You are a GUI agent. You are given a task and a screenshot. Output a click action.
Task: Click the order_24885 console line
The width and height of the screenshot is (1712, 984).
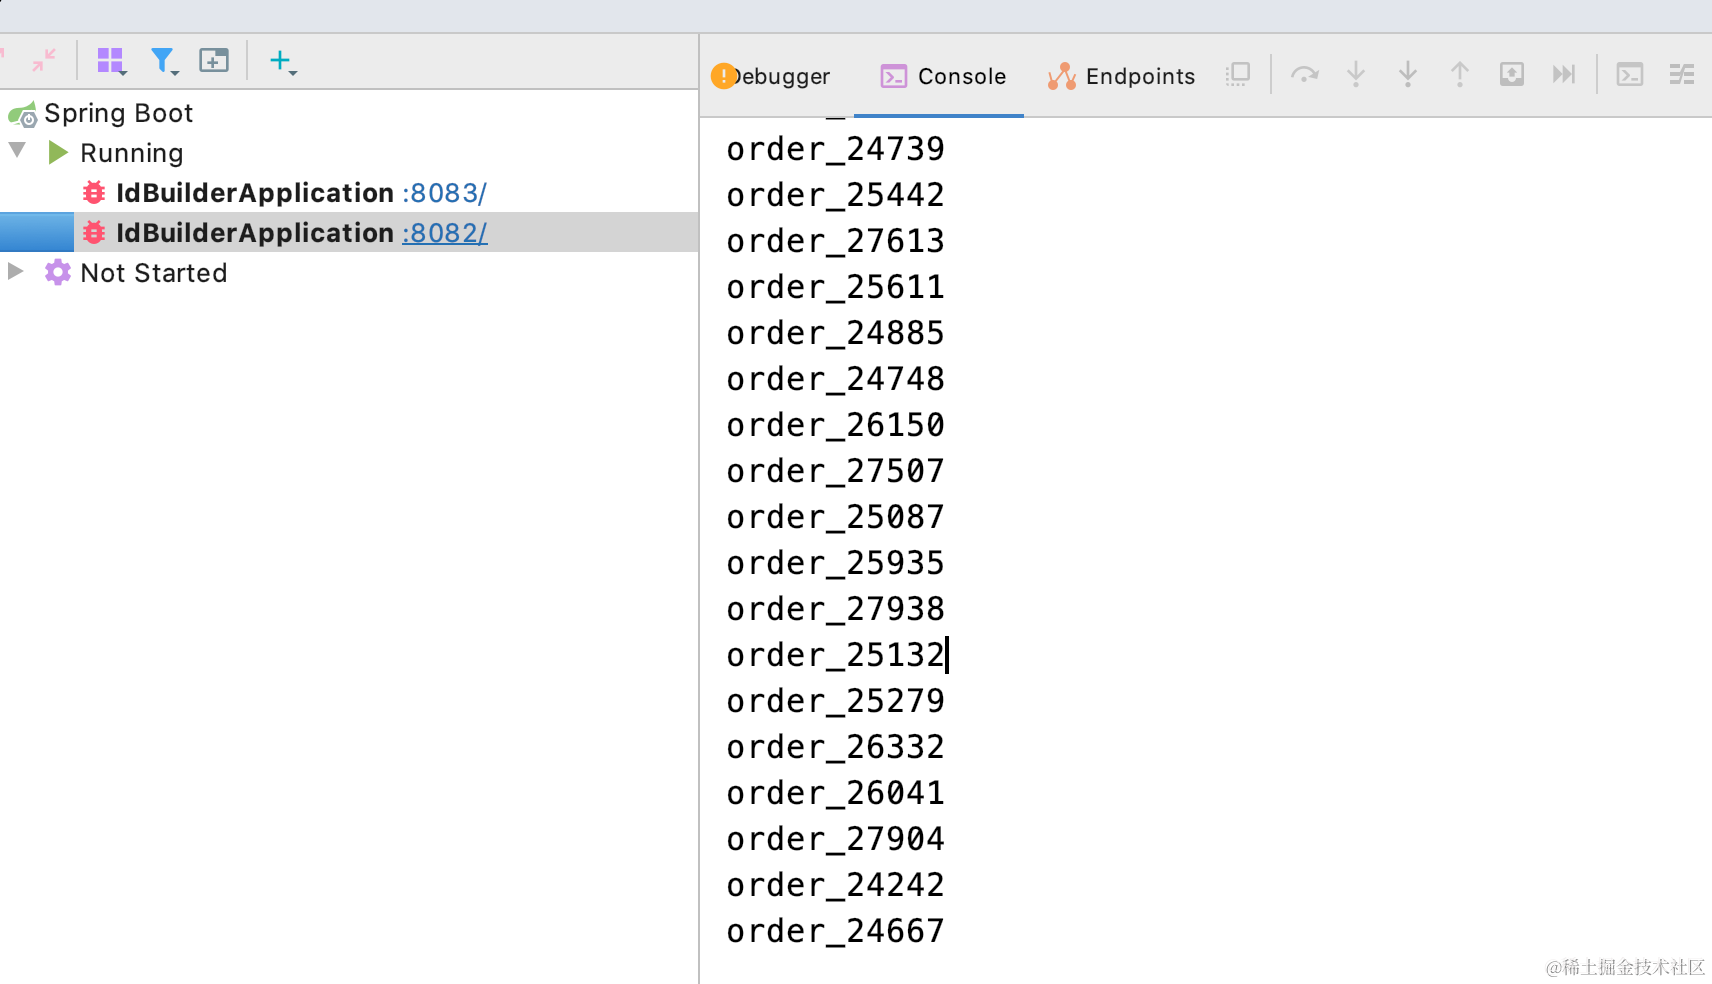[x=835, y=333]
